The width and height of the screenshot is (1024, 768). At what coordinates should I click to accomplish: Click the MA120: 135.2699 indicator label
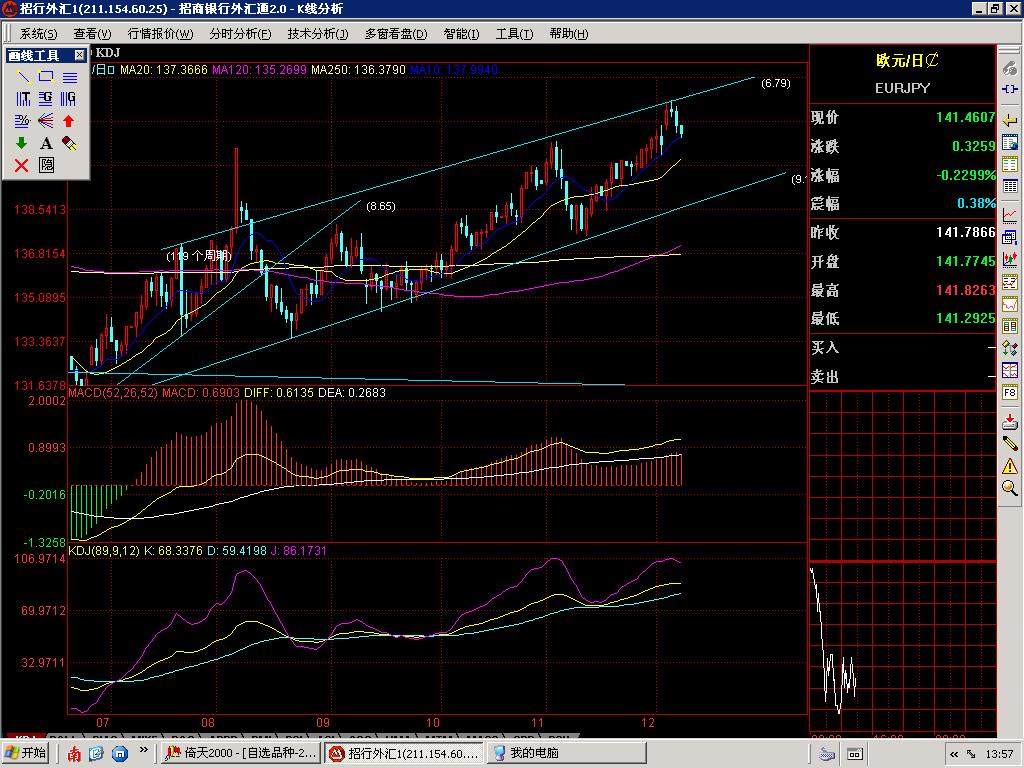tap(259, 69)
